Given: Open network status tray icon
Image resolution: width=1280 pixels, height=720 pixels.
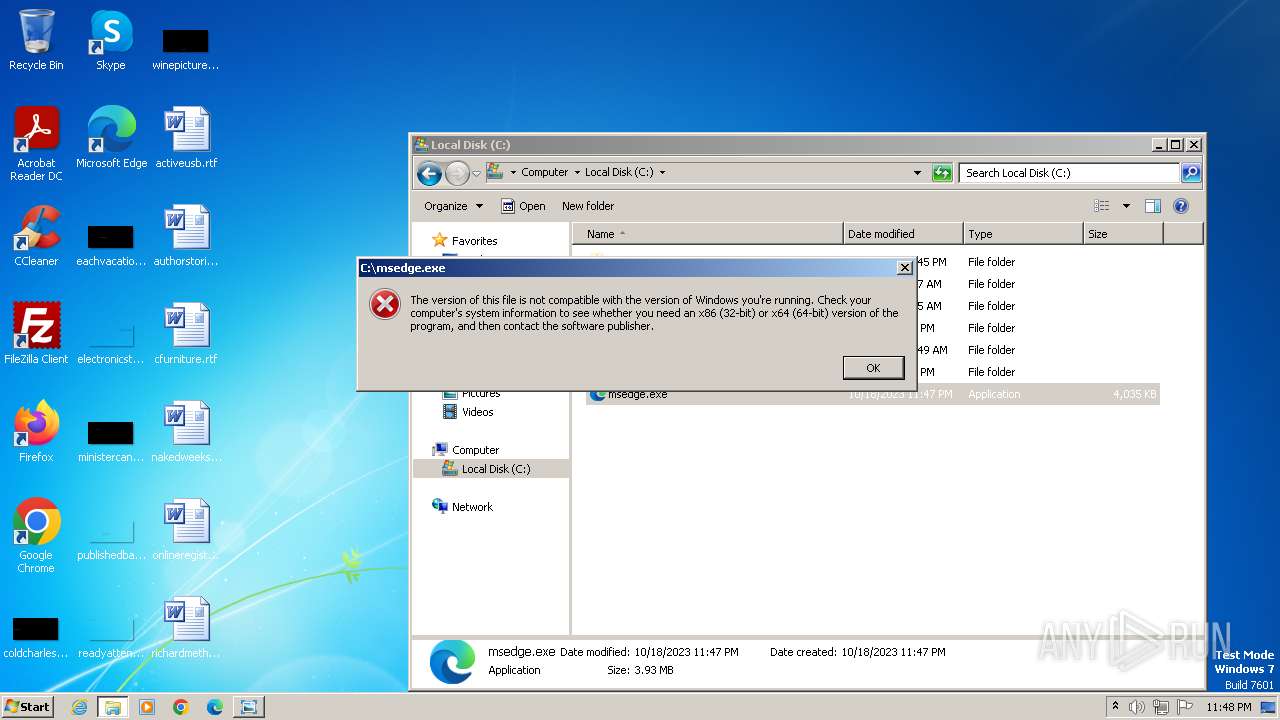Looking at the screenshot, I should 1161,707.
